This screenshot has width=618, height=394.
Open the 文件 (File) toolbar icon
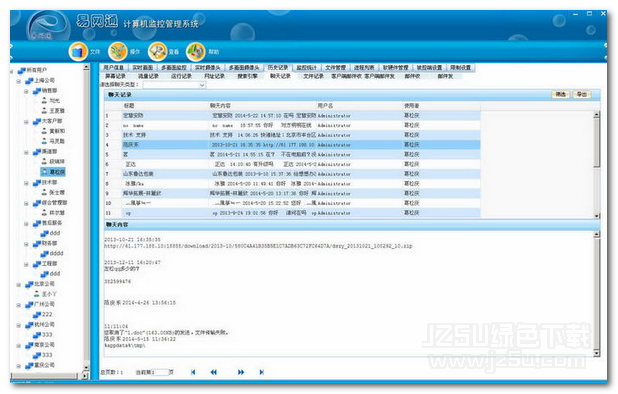tap(78, 52)
